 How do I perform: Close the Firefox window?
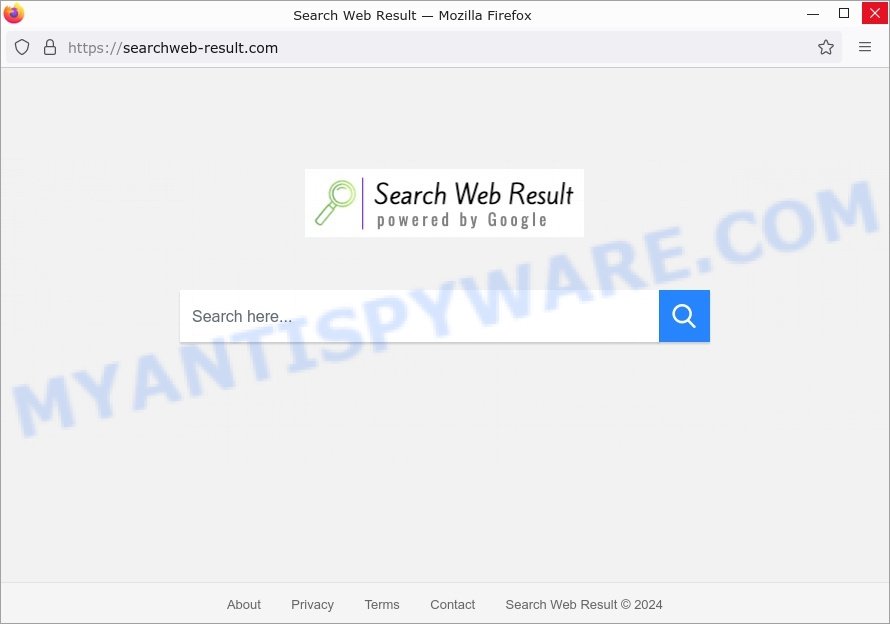[x=875, y=13]
